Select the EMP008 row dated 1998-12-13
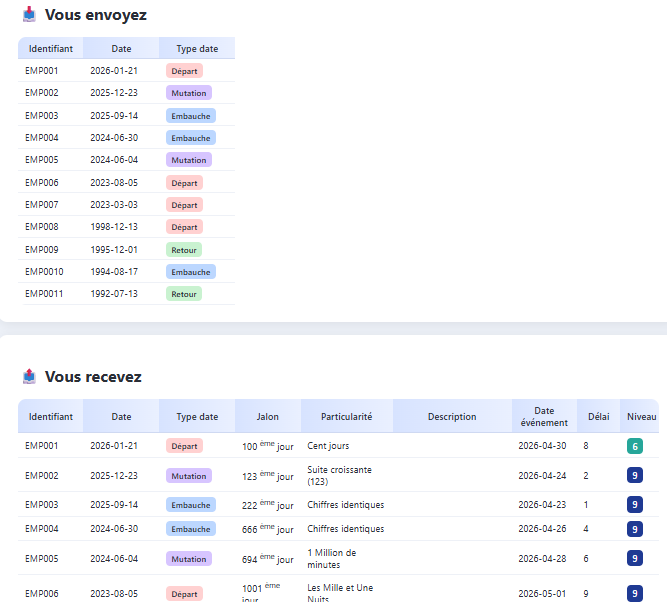The image size is (667, 614). point(126,227)
